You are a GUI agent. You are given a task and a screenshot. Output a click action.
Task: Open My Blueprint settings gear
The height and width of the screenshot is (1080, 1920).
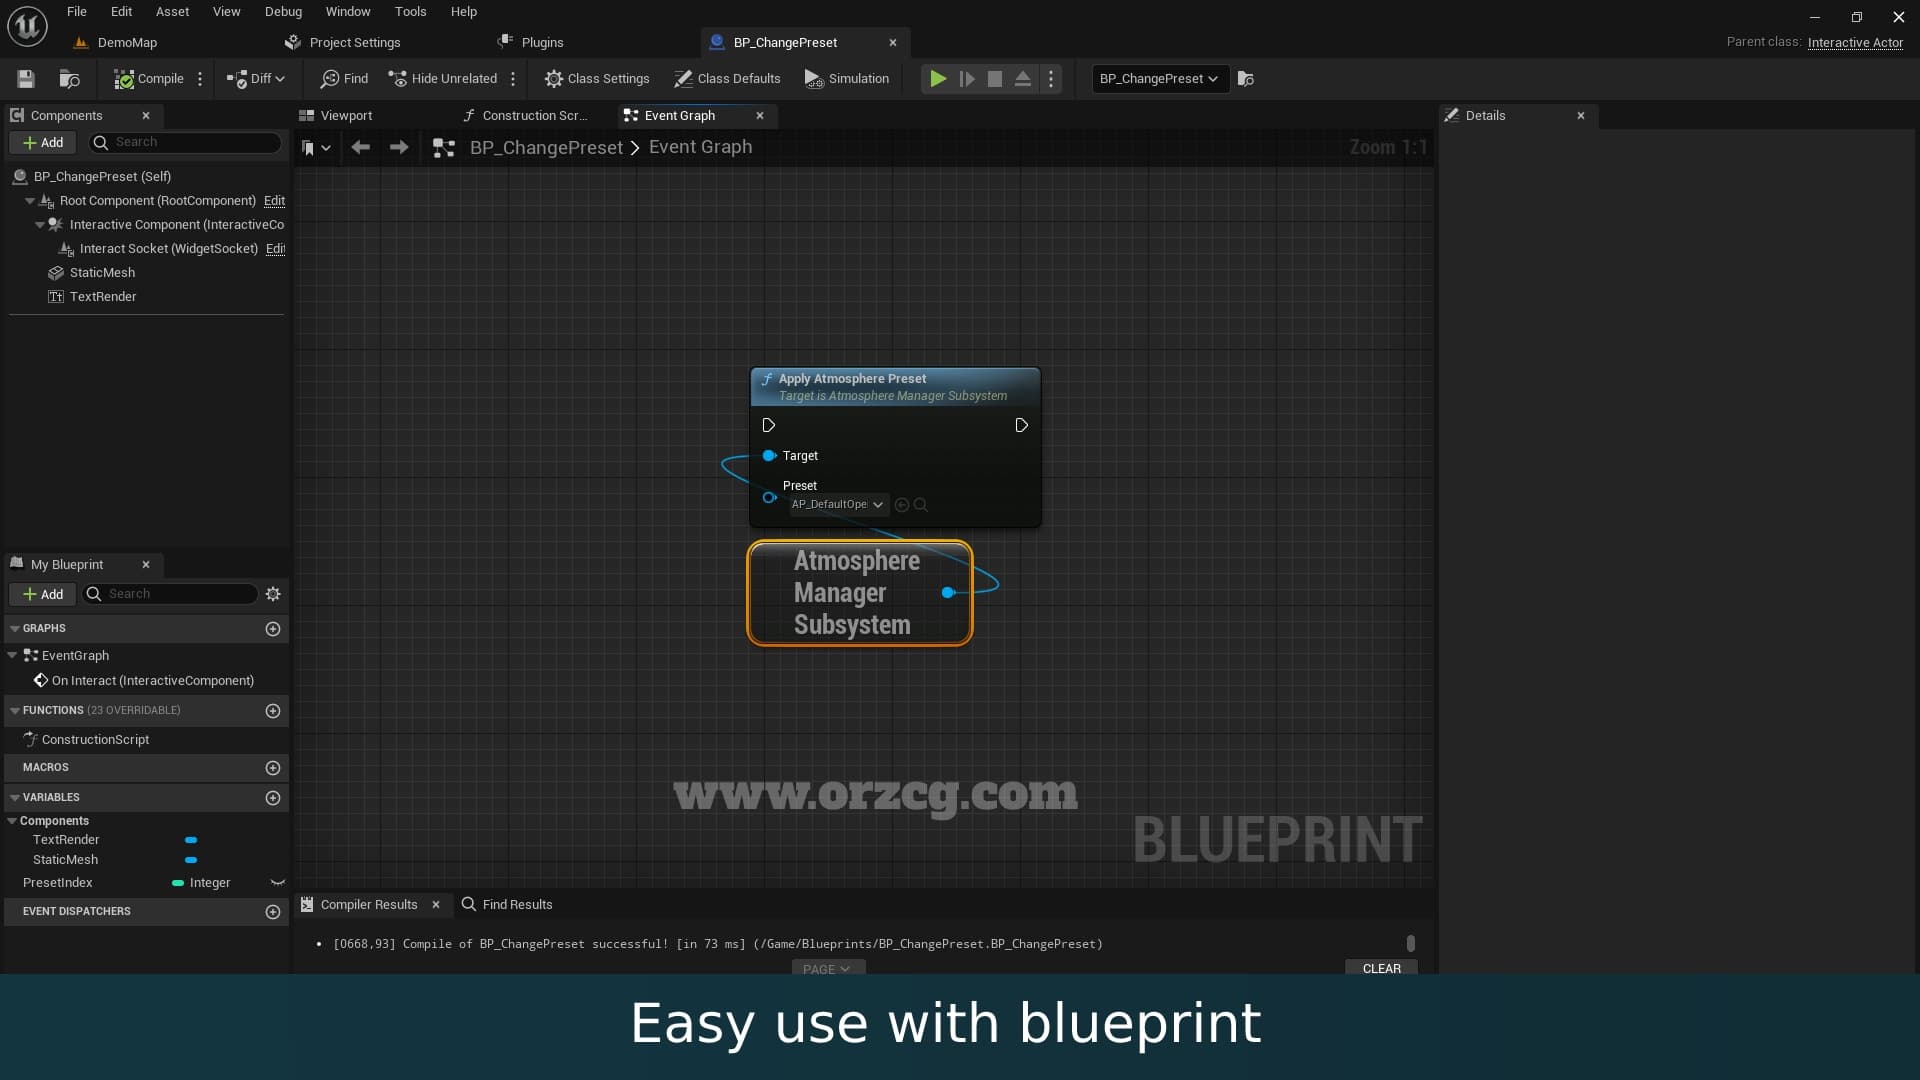point(273,595)
